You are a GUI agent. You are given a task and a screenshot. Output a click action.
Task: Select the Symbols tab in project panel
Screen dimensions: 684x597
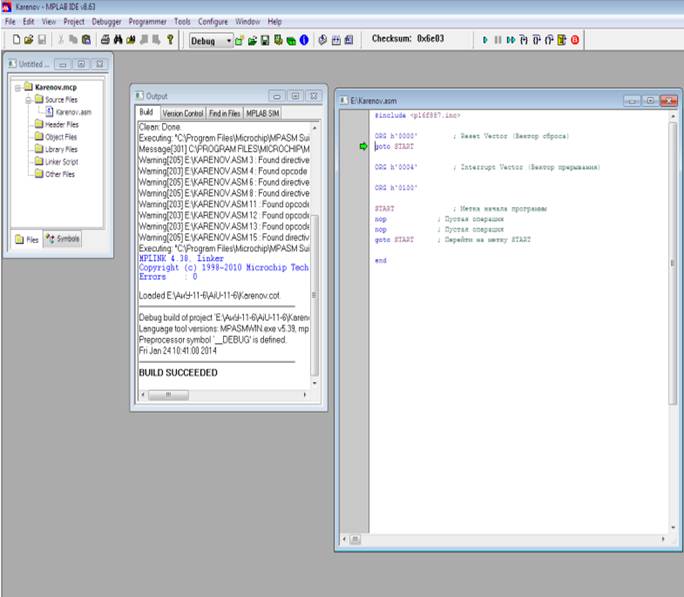tap(63, 239)
